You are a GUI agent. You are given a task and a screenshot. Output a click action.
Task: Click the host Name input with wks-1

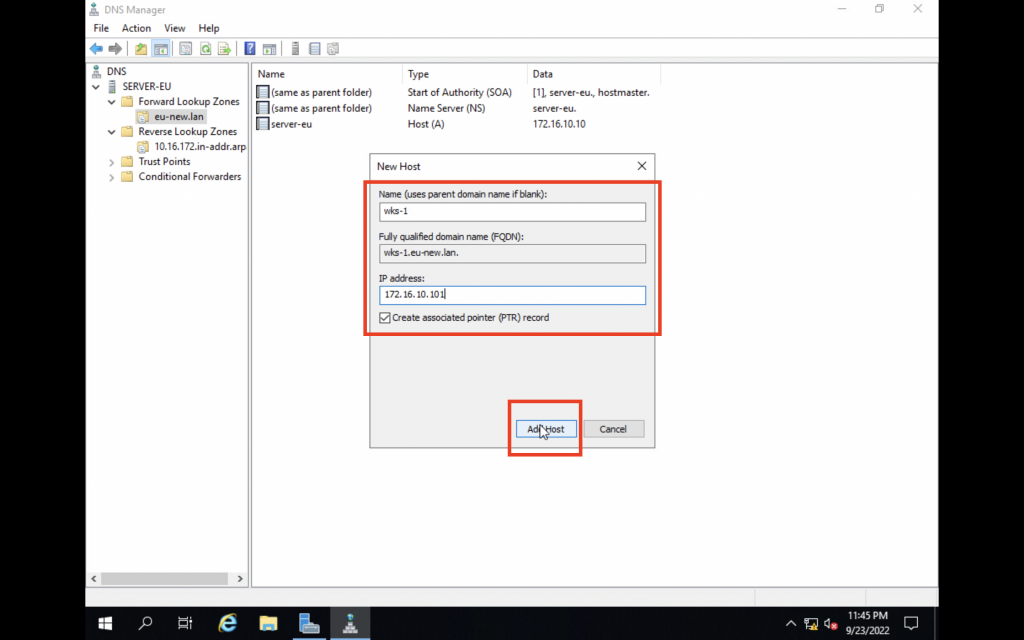tap(512, 212)
